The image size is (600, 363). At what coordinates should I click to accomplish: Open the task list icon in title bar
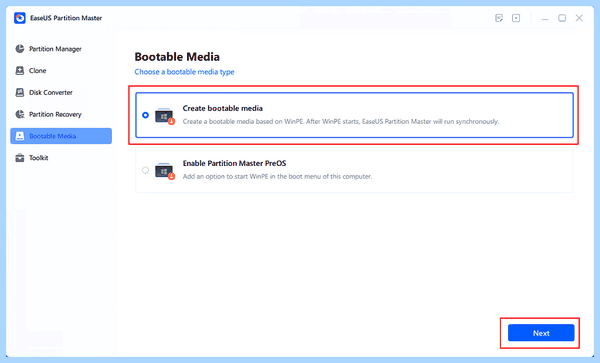(x=499, y=18)
